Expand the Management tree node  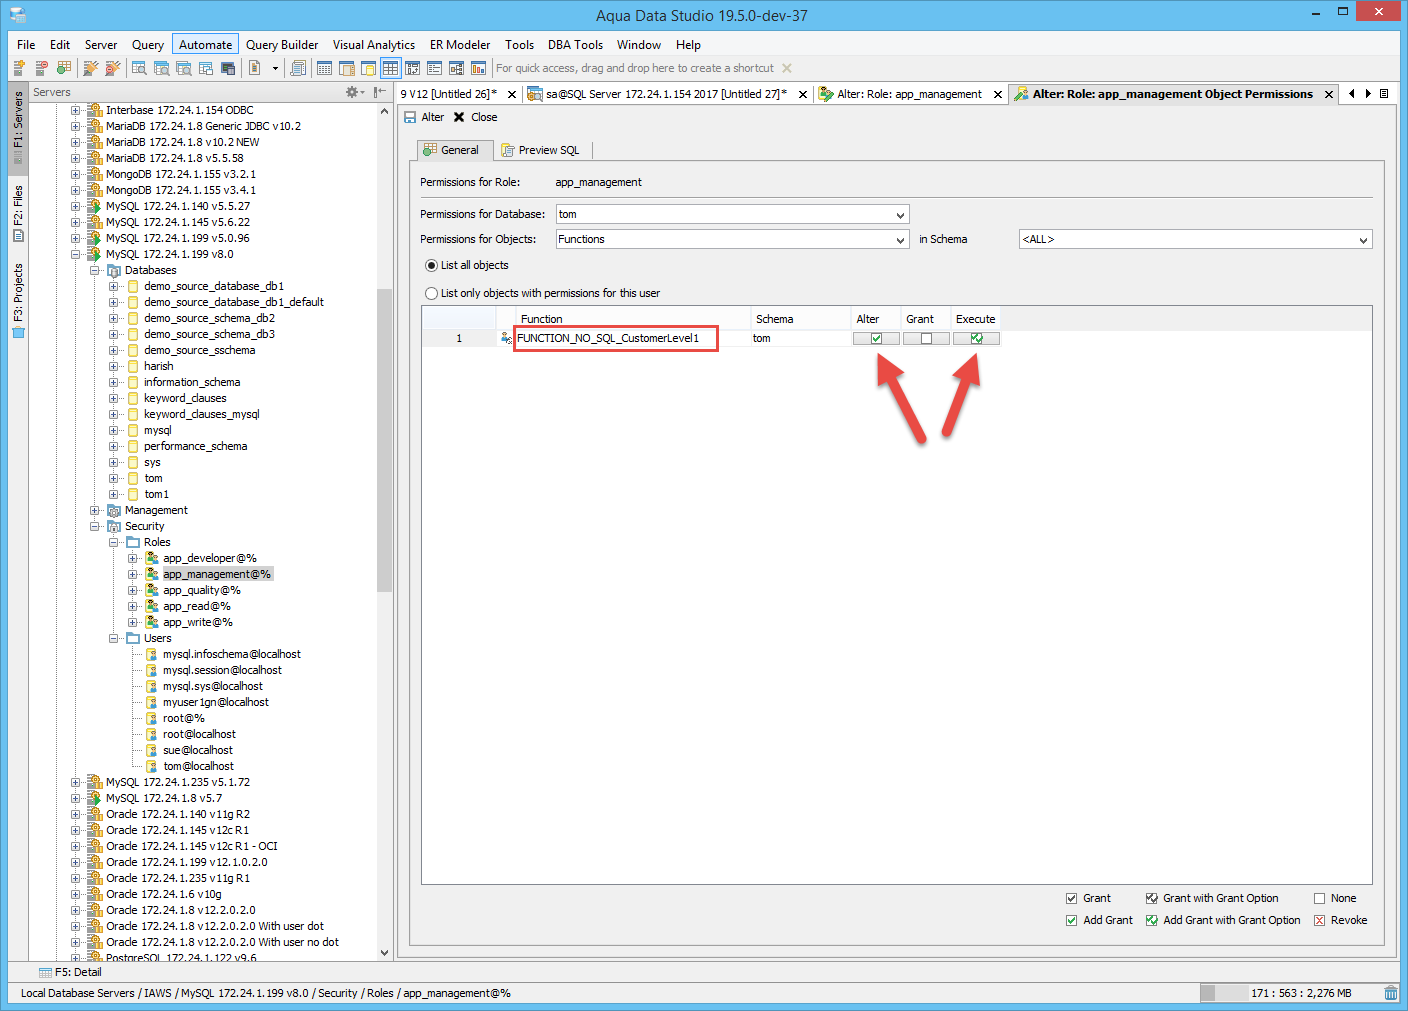pyautogui.click(x=95, y=510)
